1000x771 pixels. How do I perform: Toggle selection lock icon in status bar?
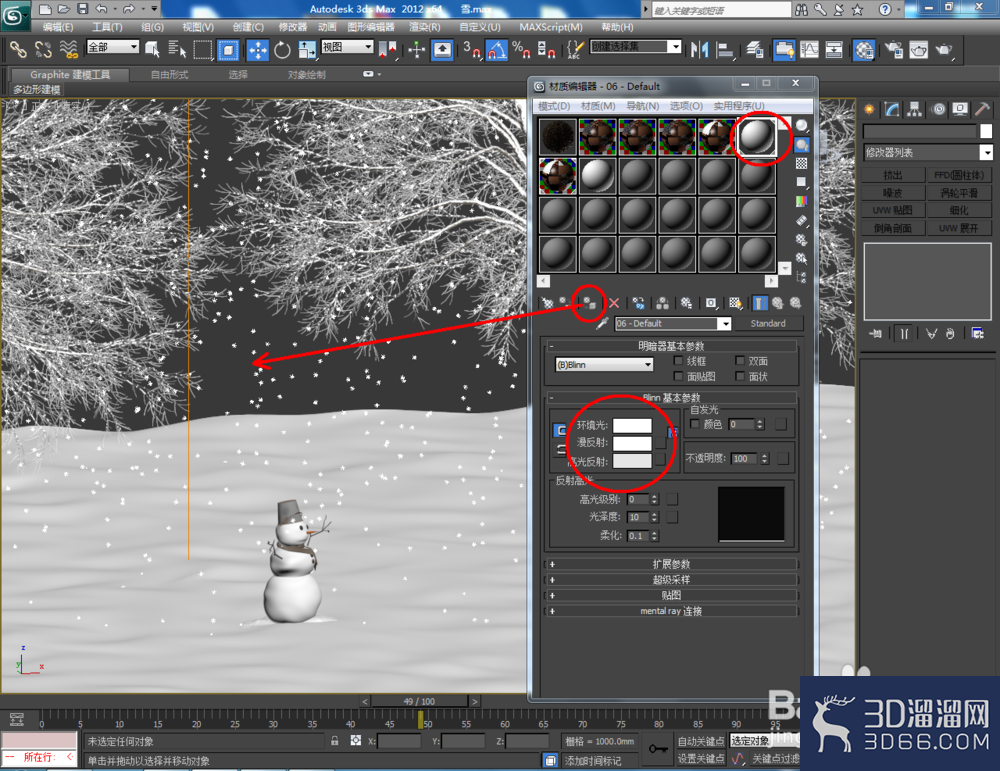(334, 741)
